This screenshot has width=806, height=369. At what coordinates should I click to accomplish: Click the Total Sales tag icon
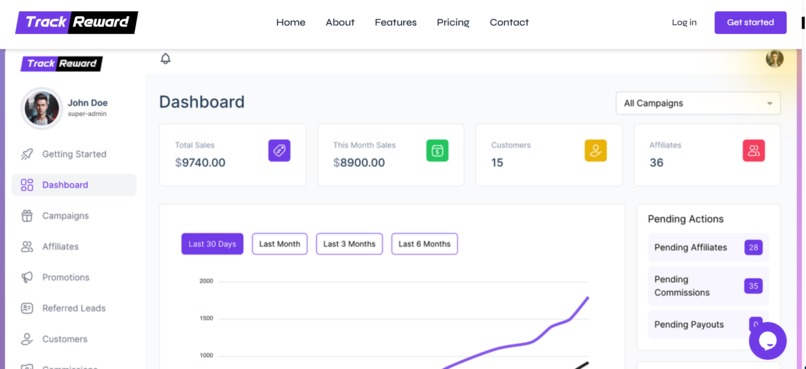279,151
